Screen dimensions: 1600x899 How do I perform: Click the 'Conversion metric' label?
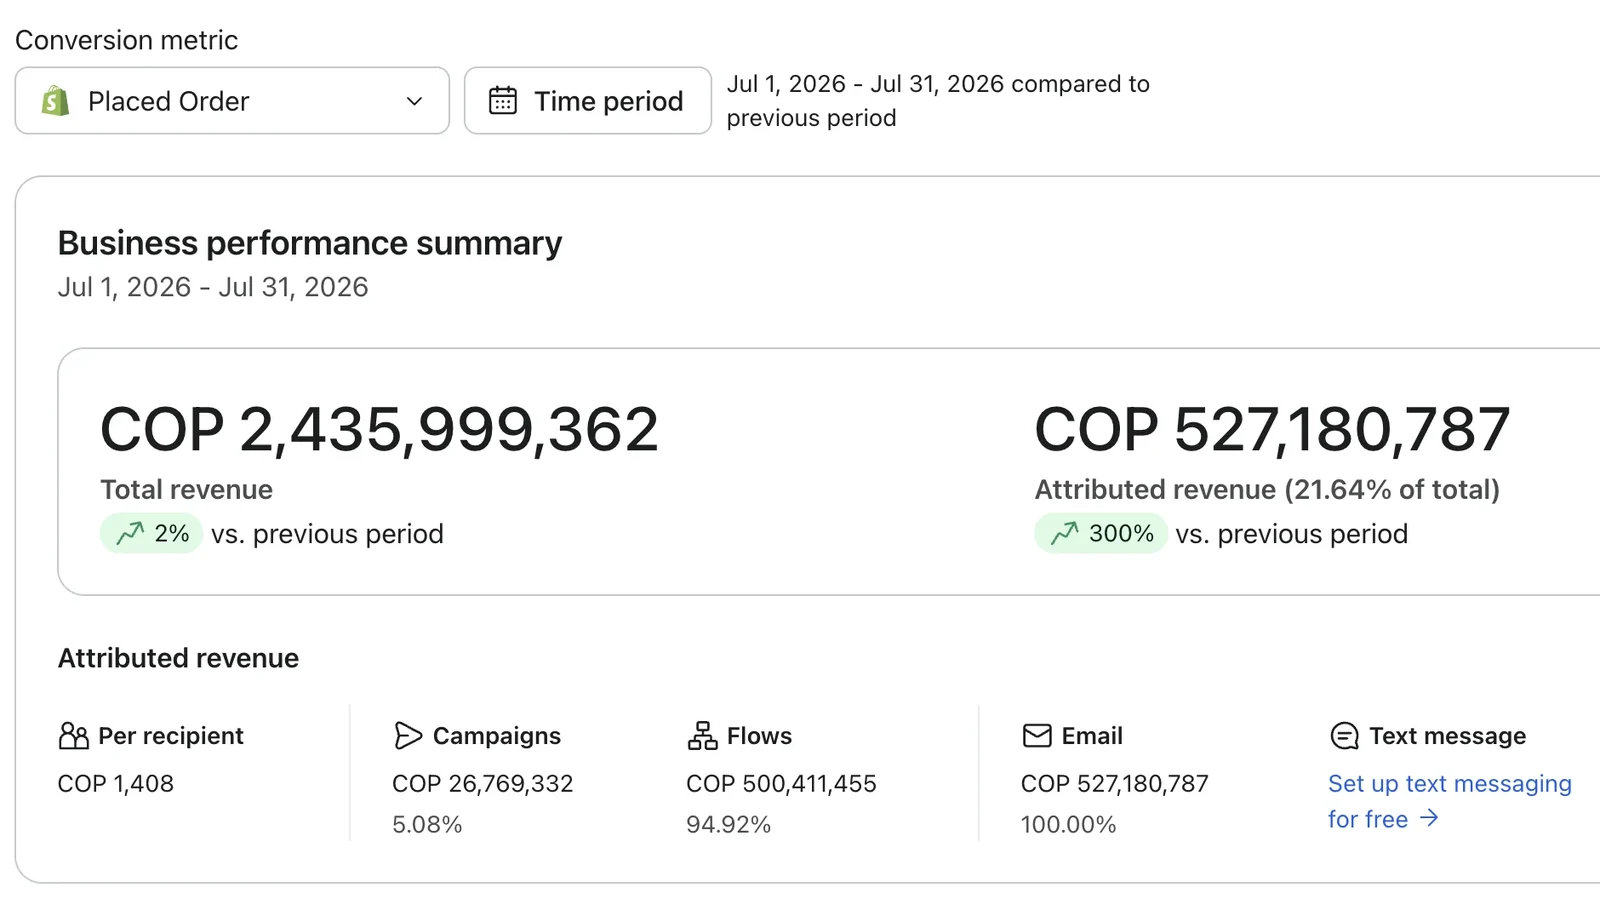(126, 40)
